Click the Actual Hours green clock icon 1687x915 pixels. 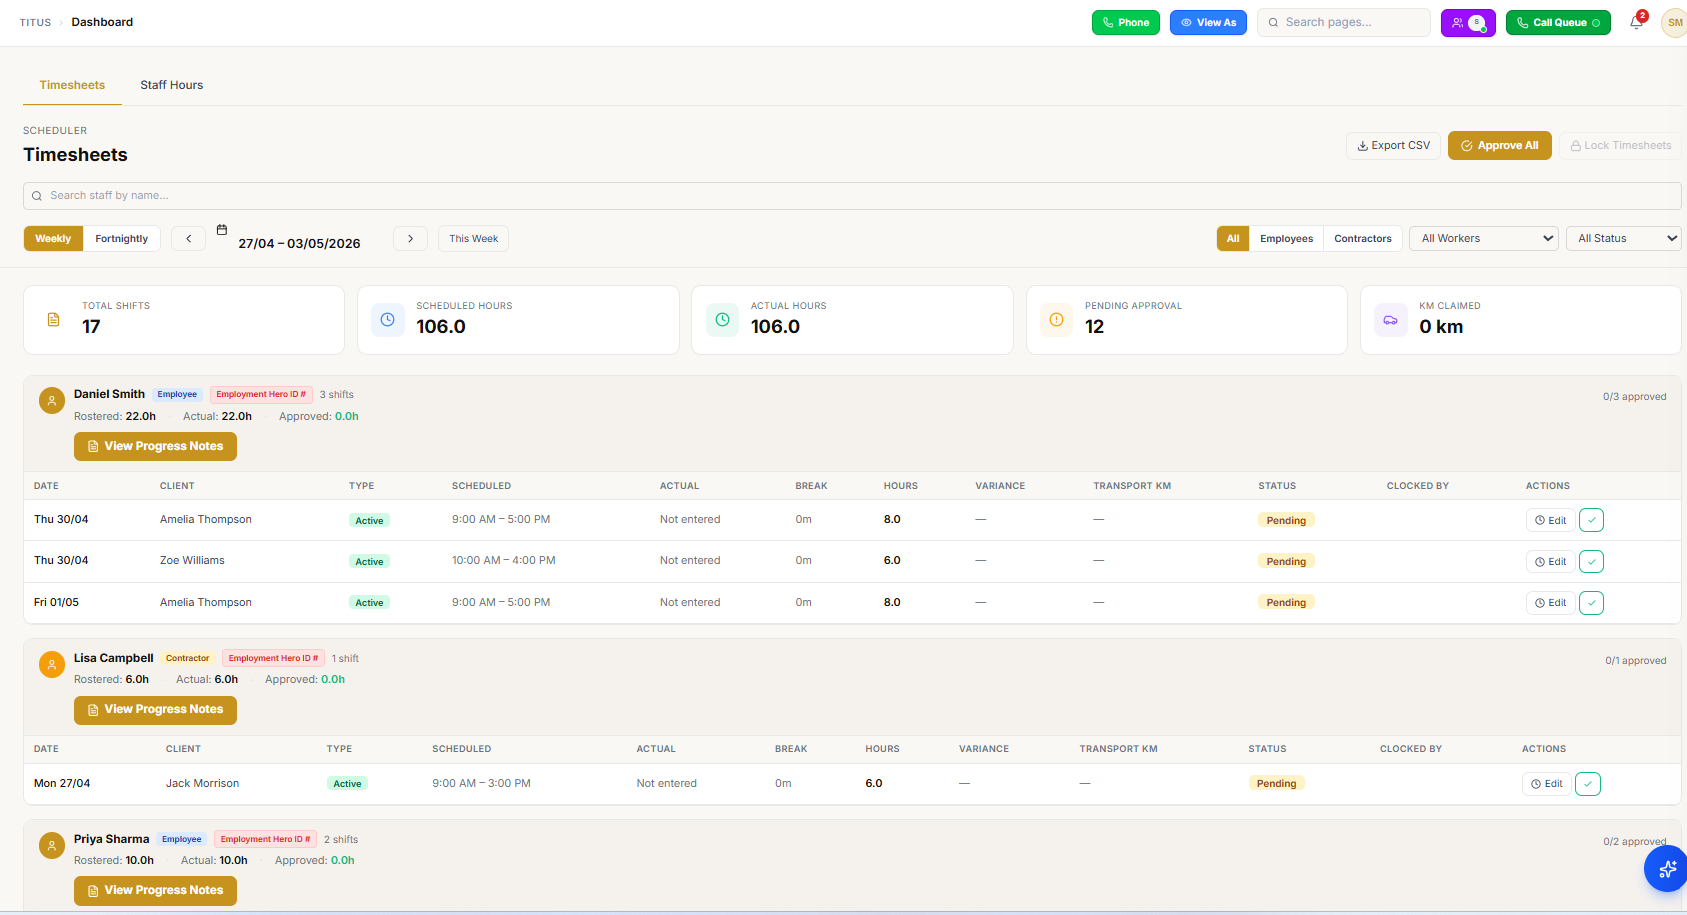click(x=722, y=320)
